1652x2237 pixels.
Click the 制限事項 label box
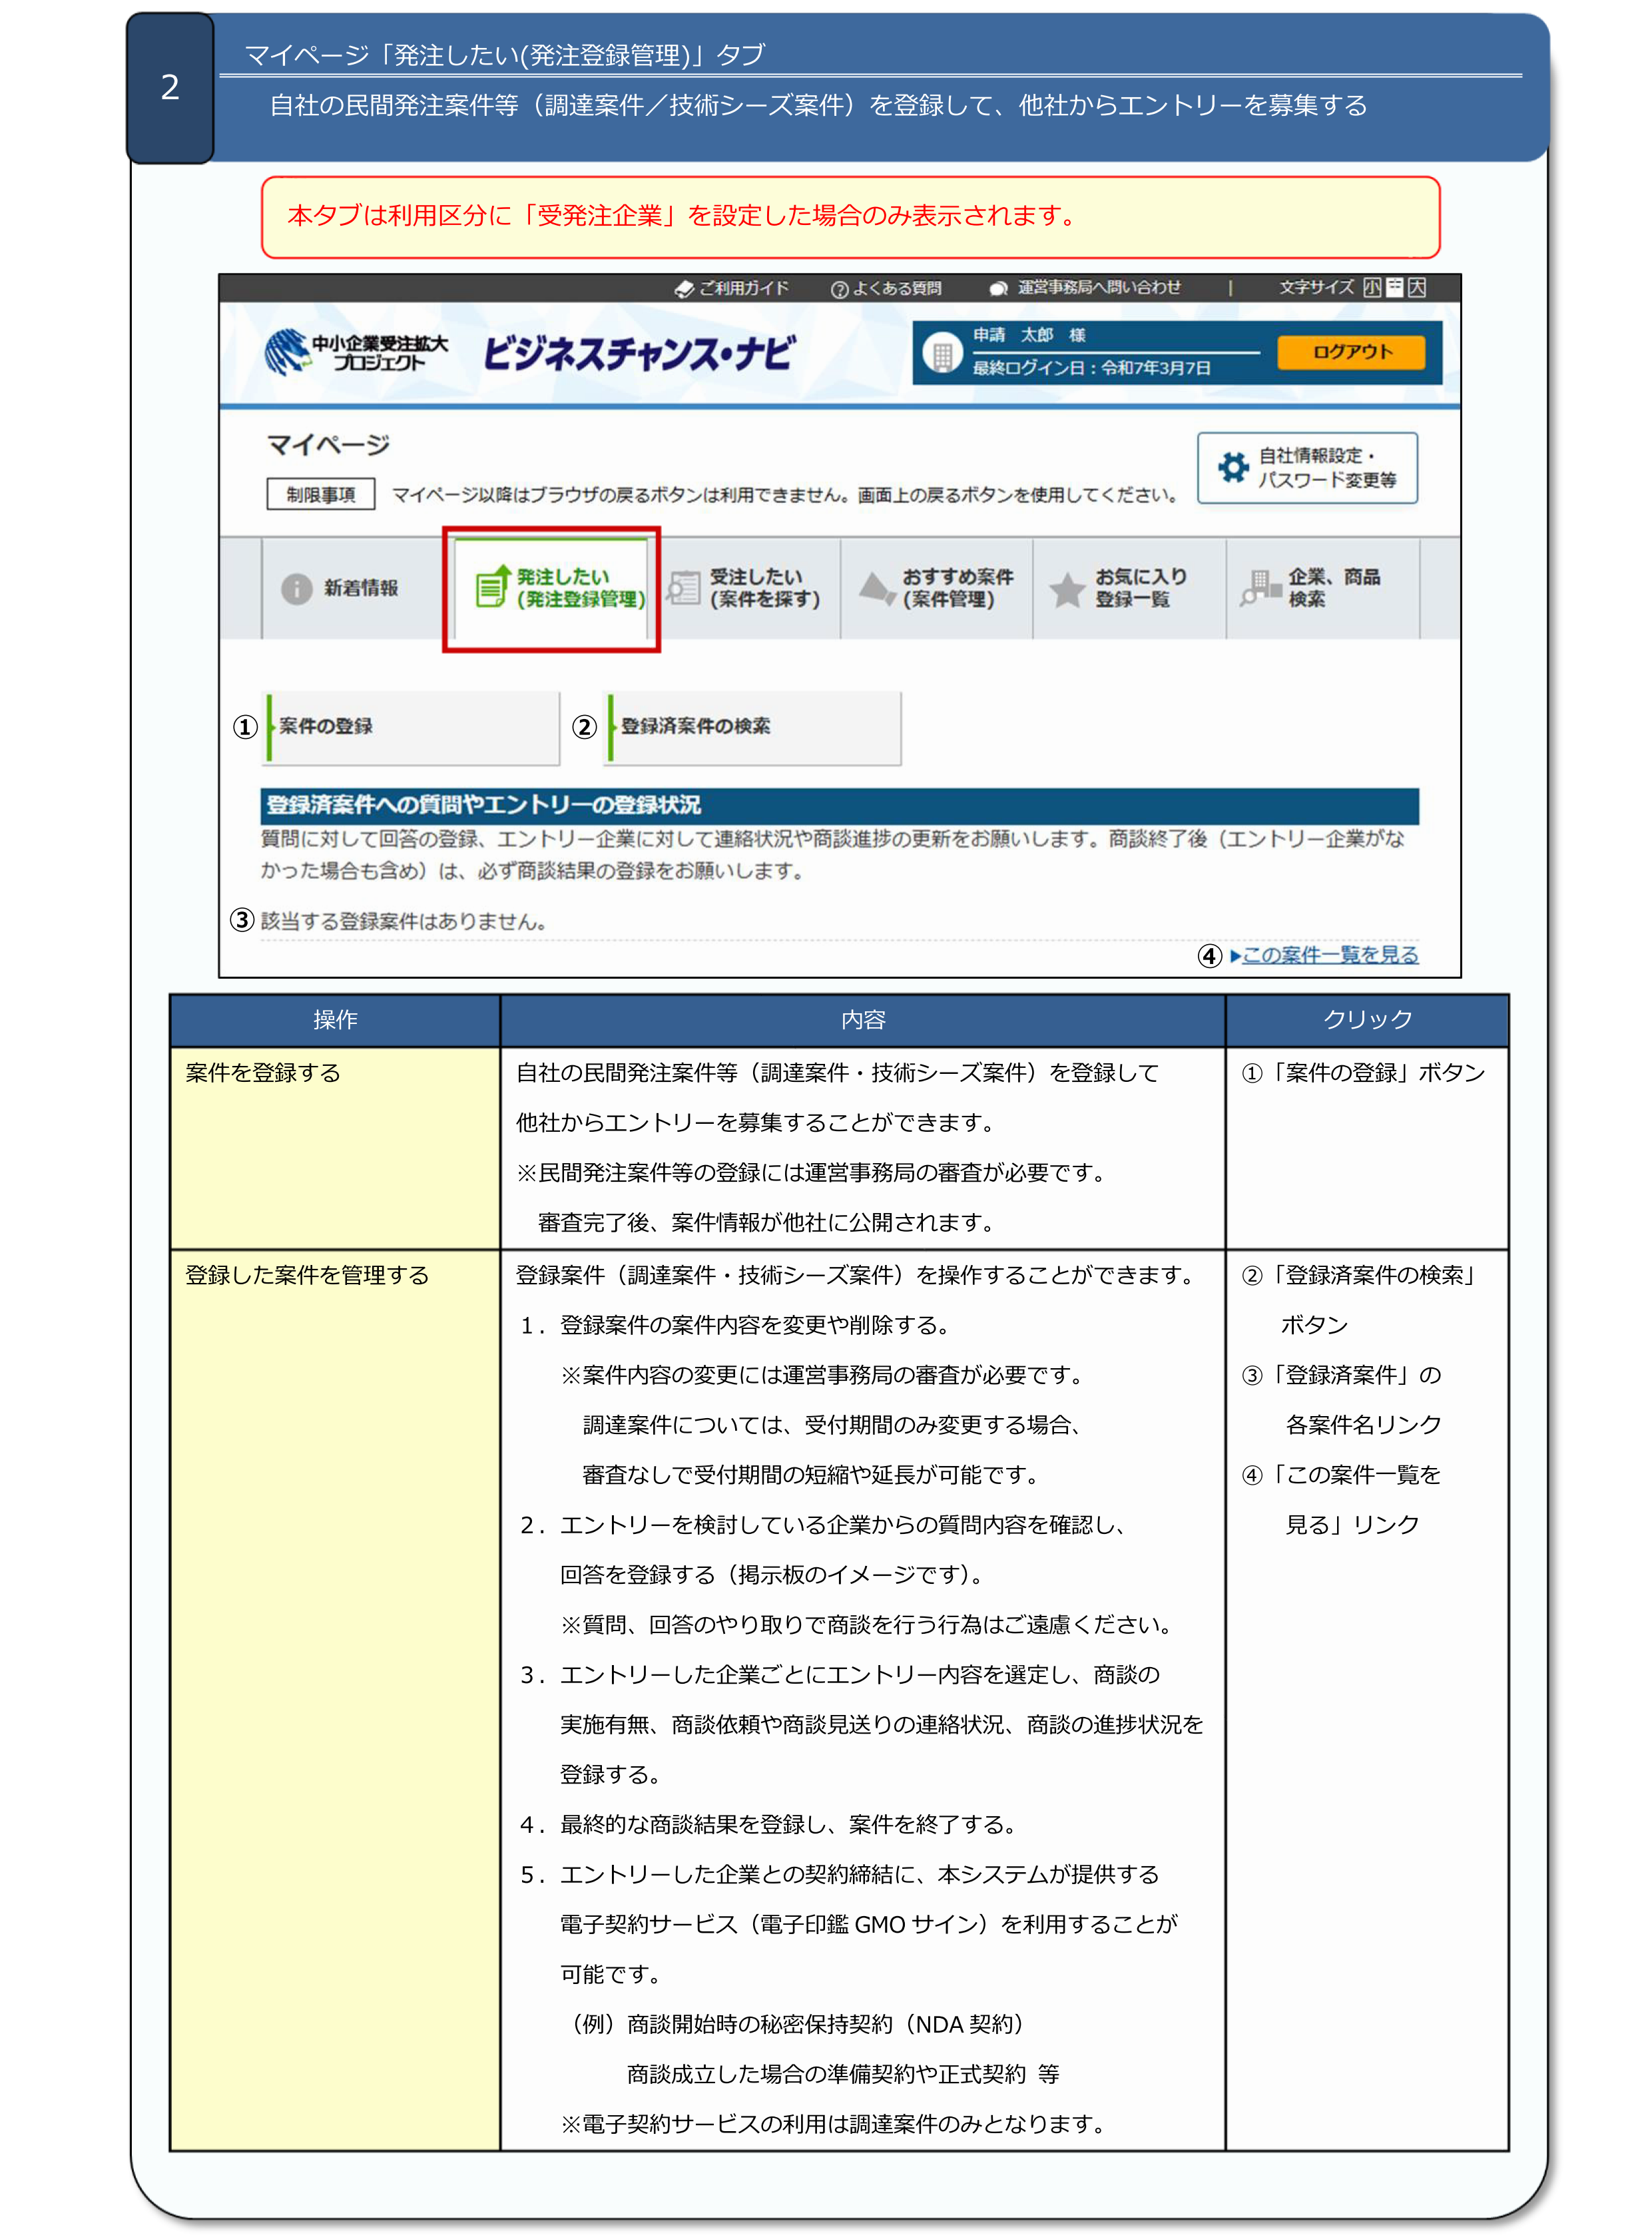[x=320, y=494]
